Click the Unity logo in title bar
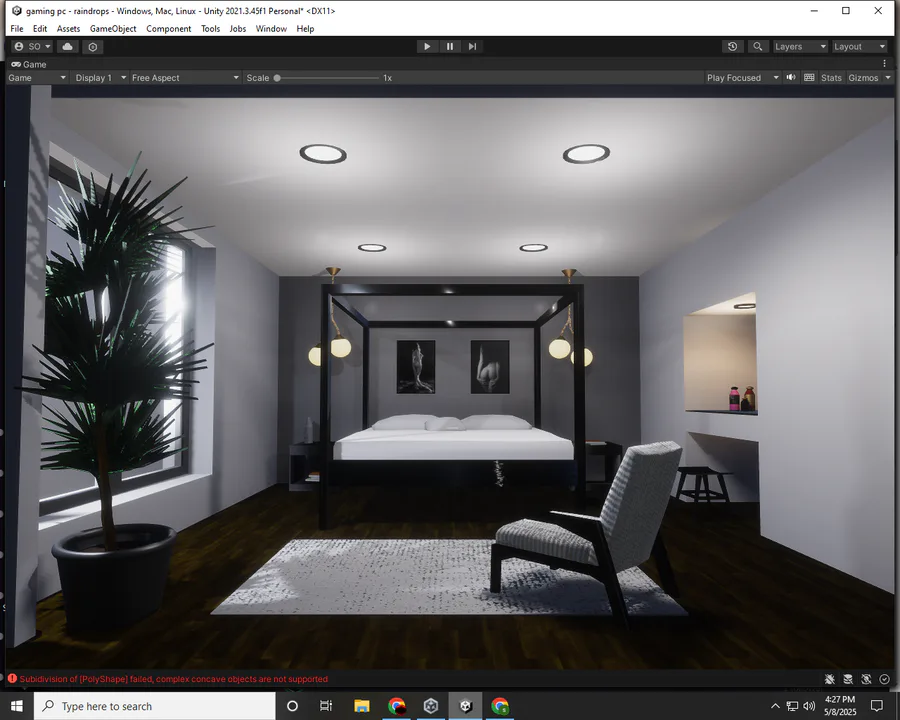This screenshot has width=900, height=720. (17, 10)
